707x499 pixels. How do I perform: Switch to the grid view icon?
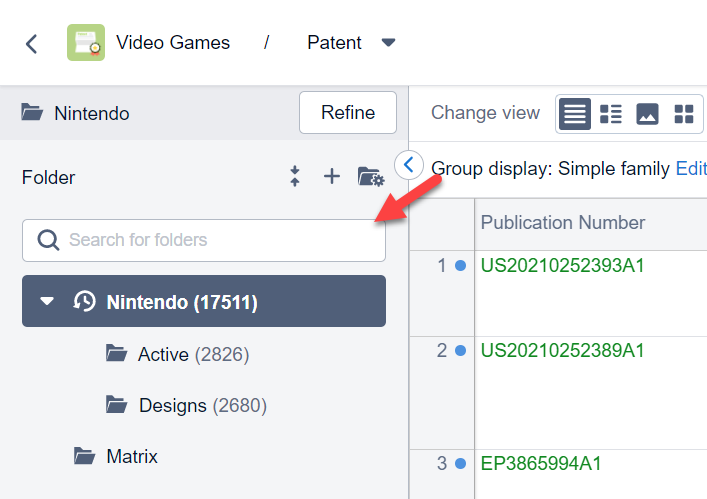click(684, 114)
